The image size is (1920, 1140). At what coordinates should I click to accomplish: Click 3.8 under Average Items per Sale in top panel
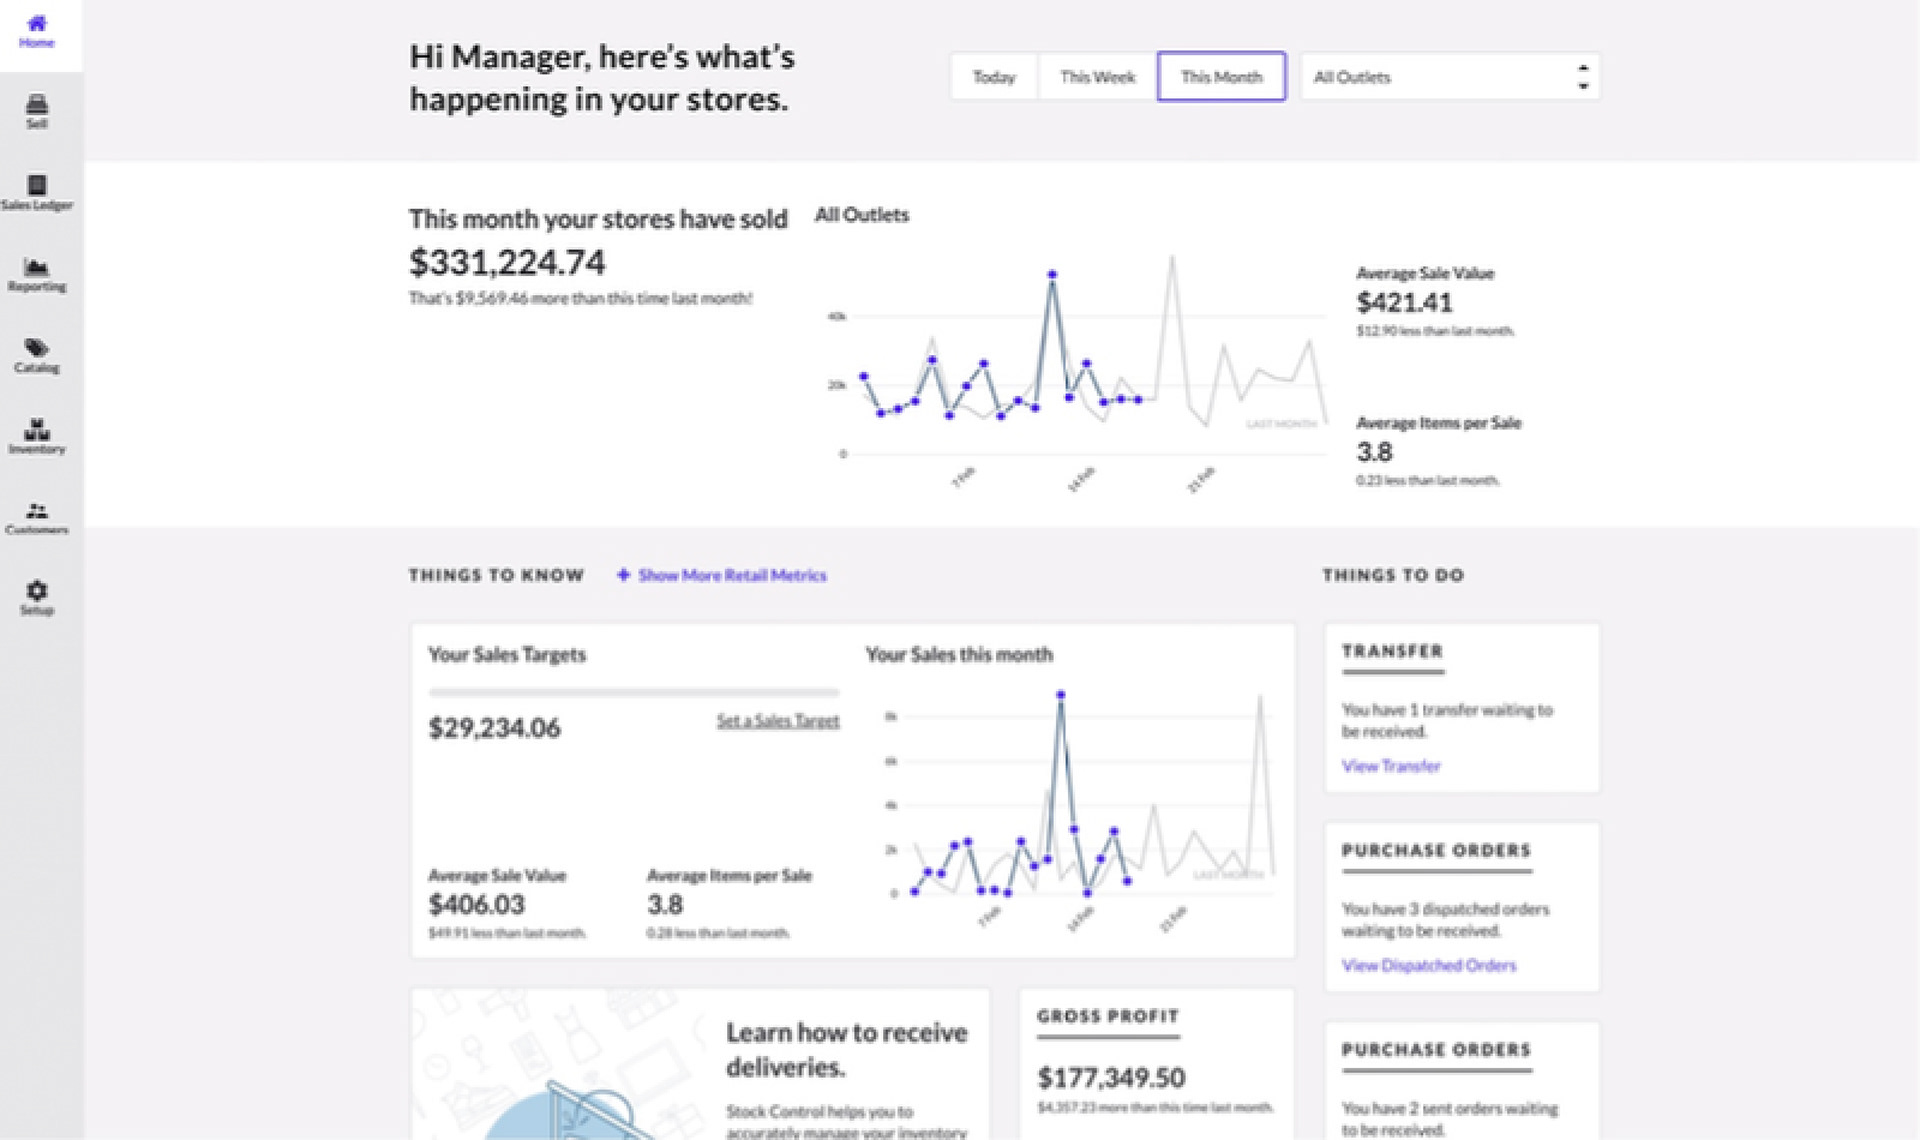click(1374, 452)
